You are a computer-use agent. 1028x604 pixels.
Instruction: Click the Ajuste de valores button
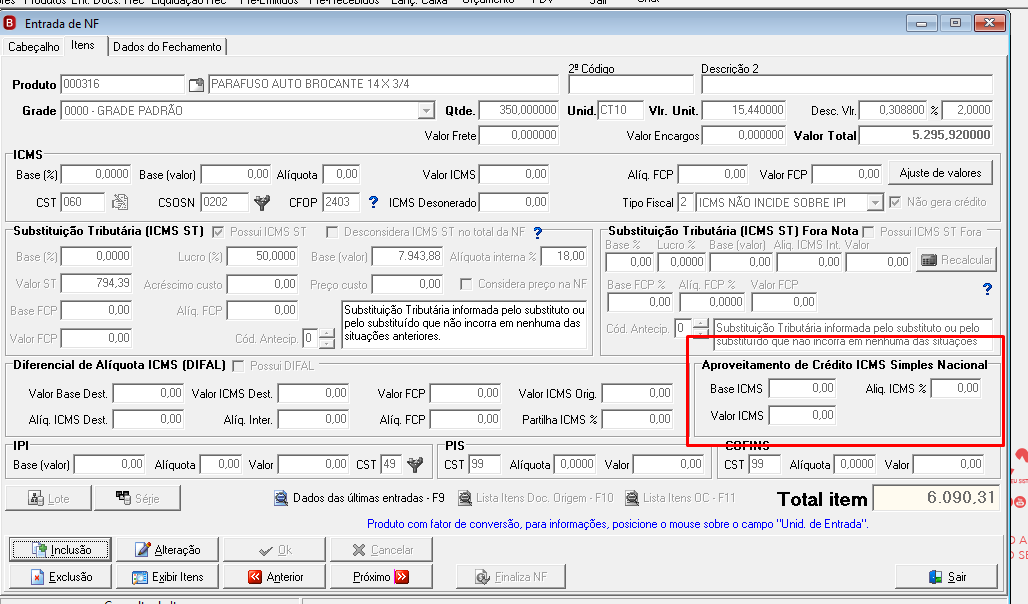(x=940, y=173)
